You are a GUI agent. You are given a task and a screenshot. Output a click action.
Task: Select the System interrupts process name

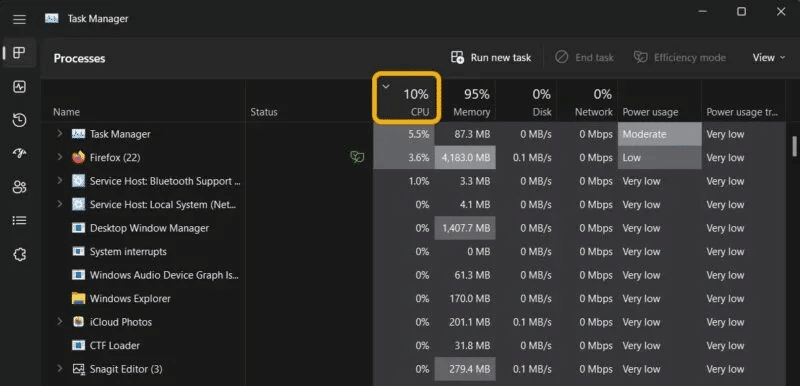pyautogui.click(x=128, y=251)
